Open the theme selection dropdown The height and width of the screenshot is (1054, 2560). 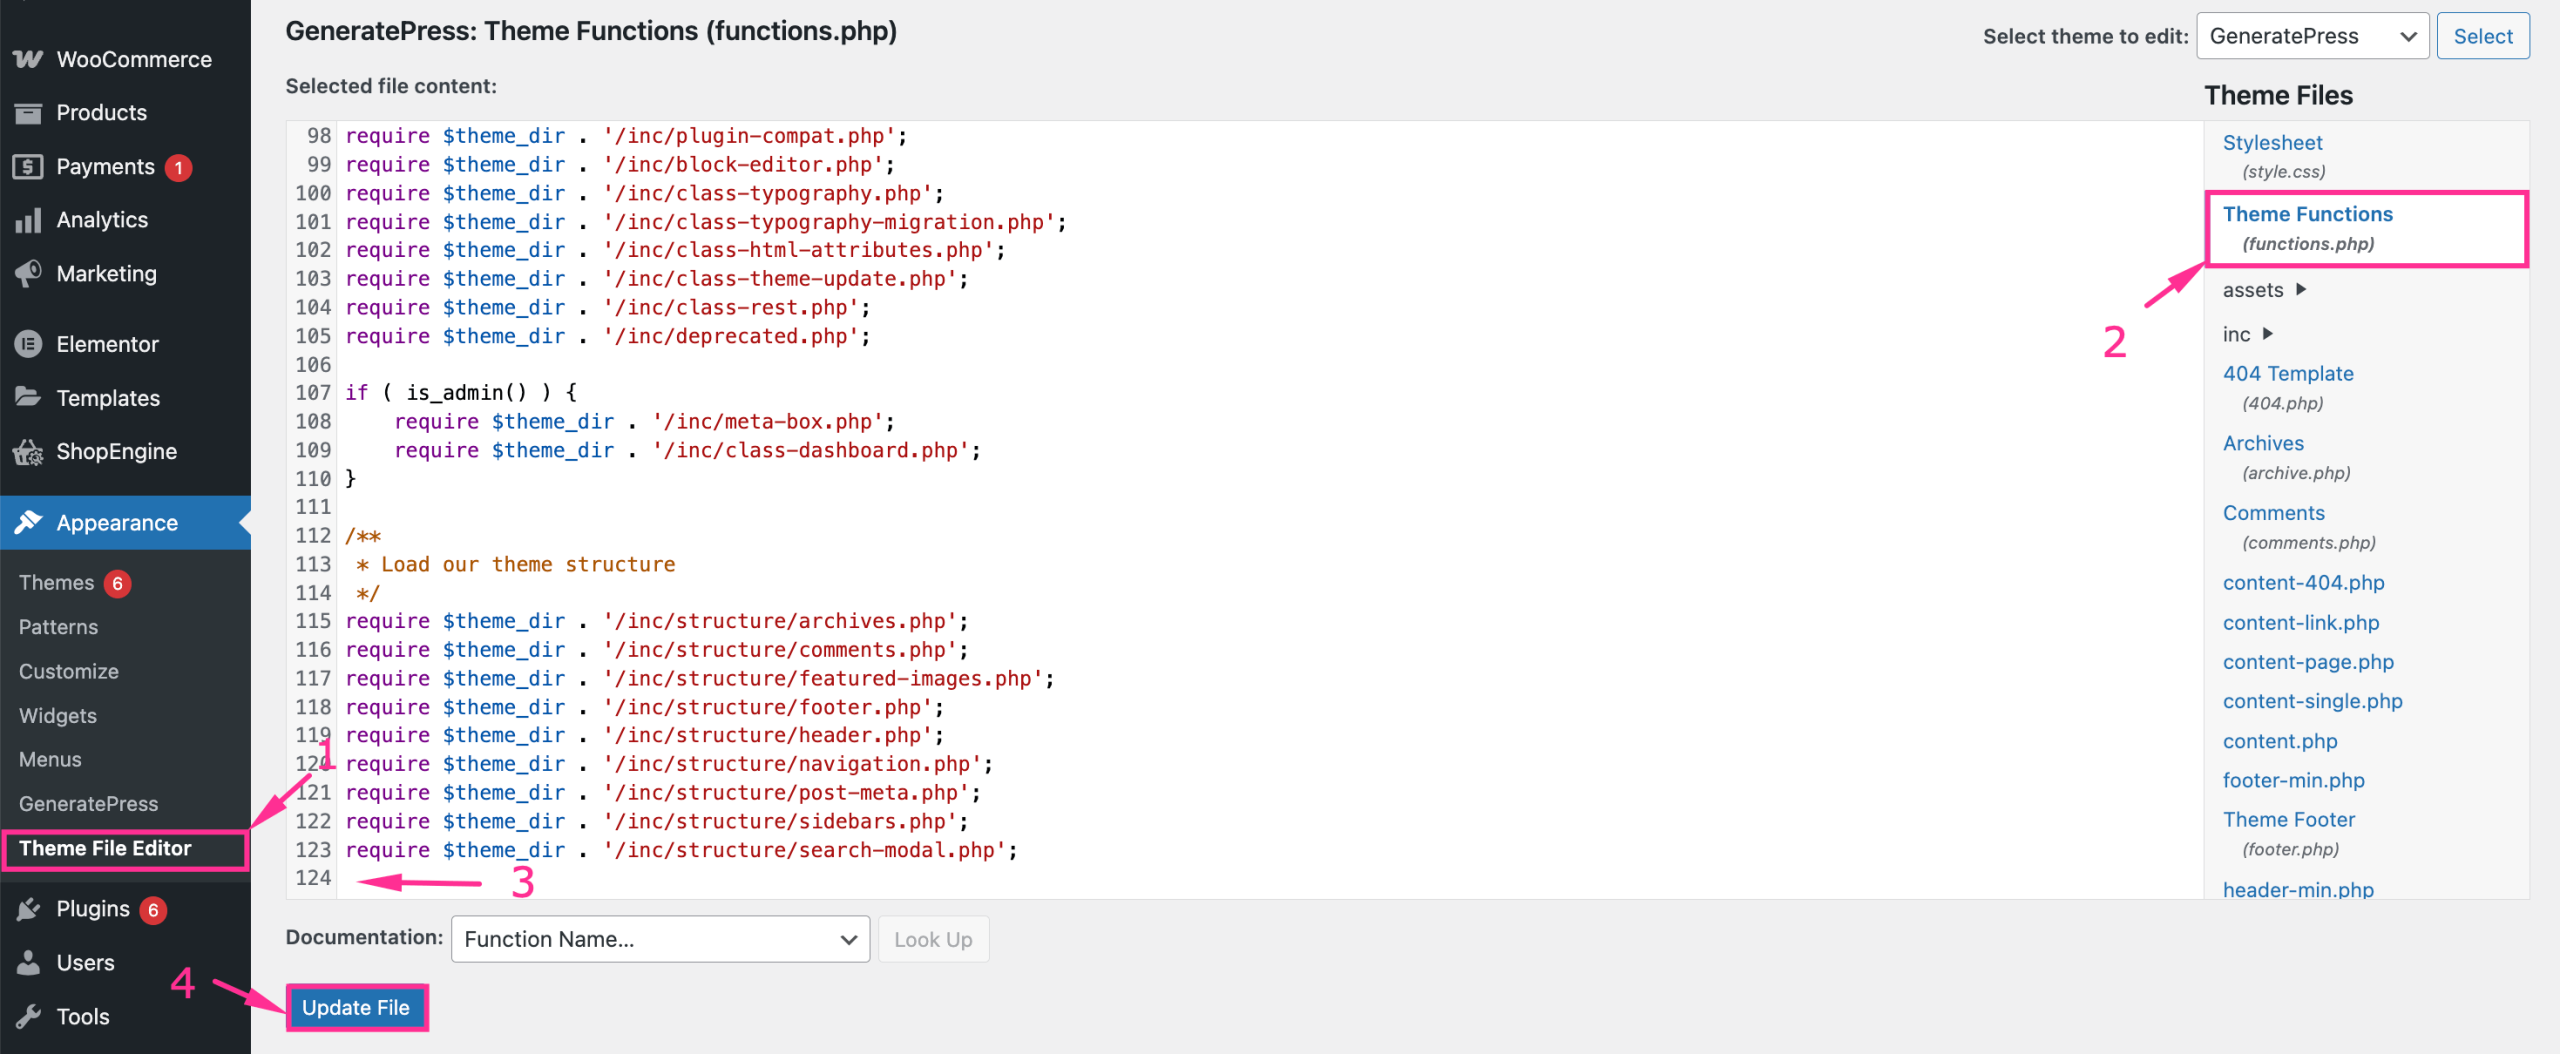2312,36
